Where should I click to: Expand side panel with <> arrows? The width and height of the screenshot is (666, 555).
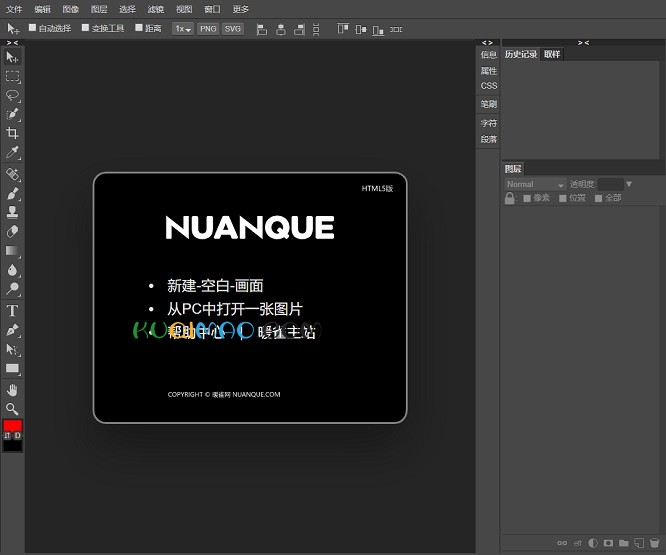click(x=487, y=42)
